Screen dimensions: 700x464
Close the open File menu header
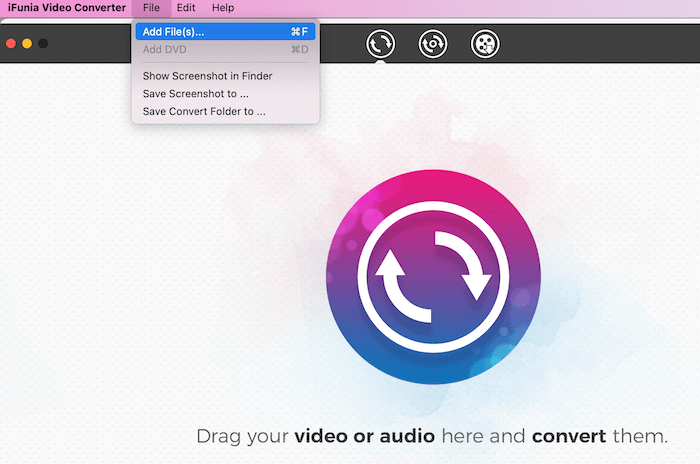pos(151,8)
